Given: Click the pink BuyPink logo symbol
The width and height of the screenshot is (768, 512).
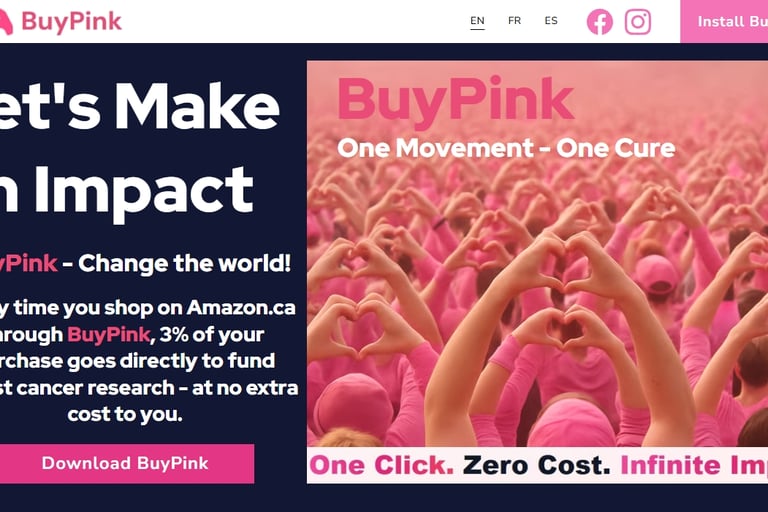Looking at the screenshot, I should pos(6,22).
